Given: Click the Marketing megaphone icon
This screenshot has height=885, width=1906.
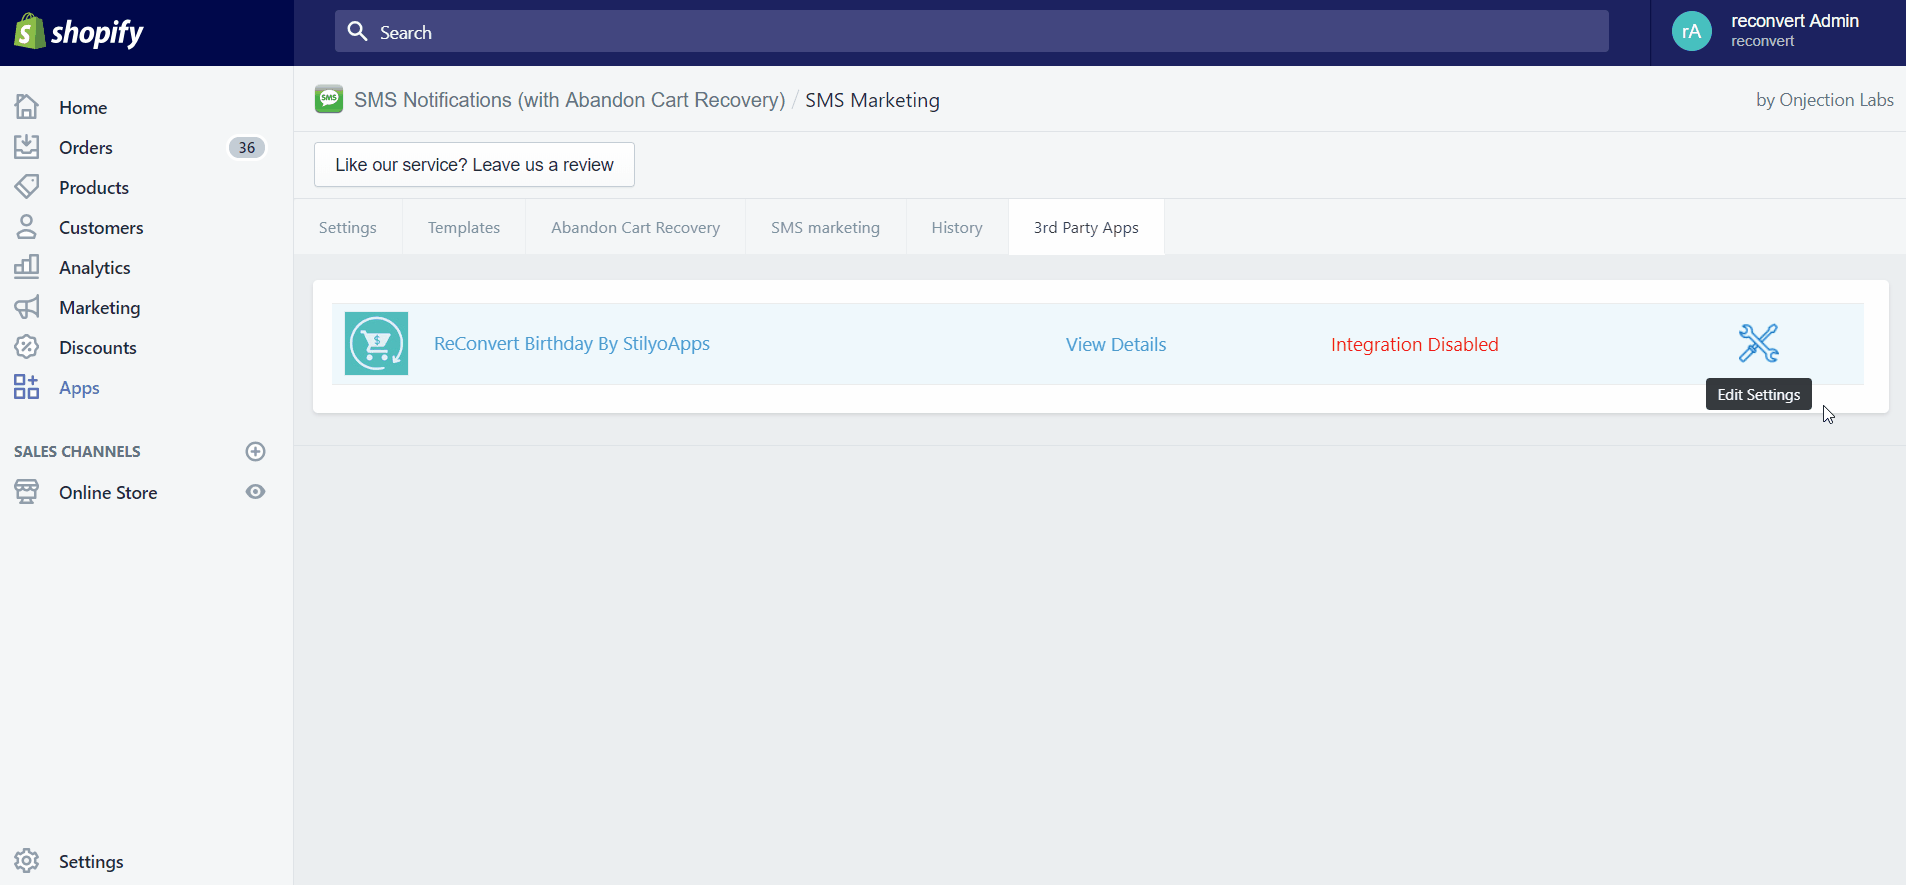Looking at the screenshot, I should point(27,307).
